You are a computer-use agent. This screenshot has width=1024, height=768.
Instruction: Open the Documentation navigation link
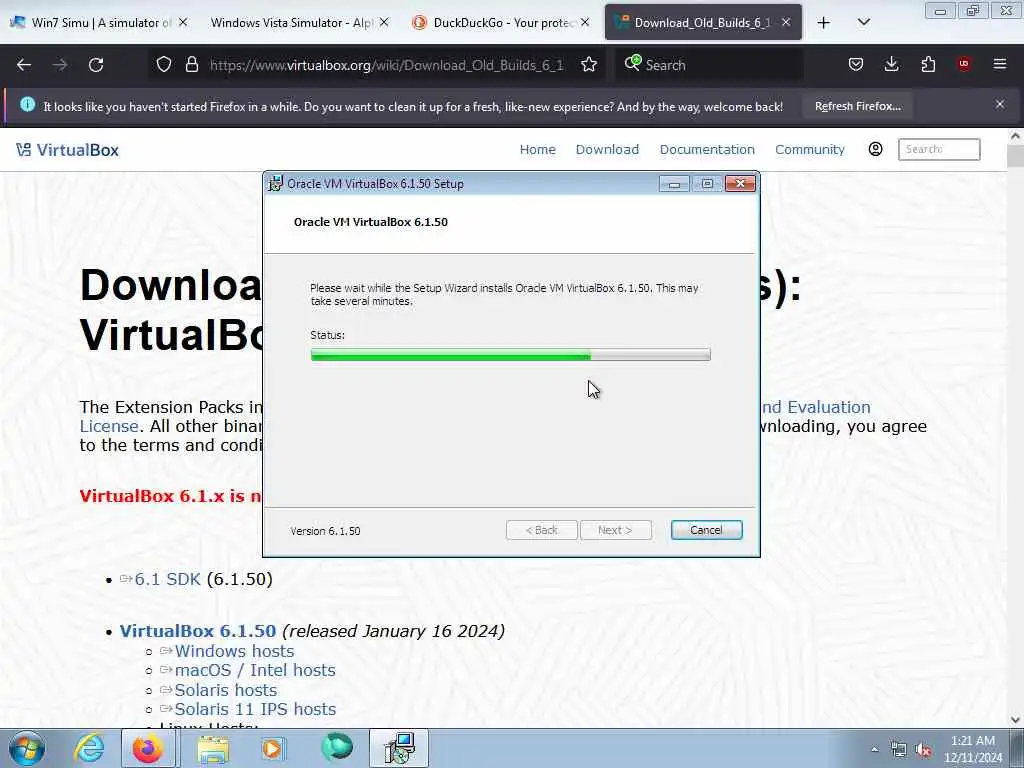click(707, 150)
